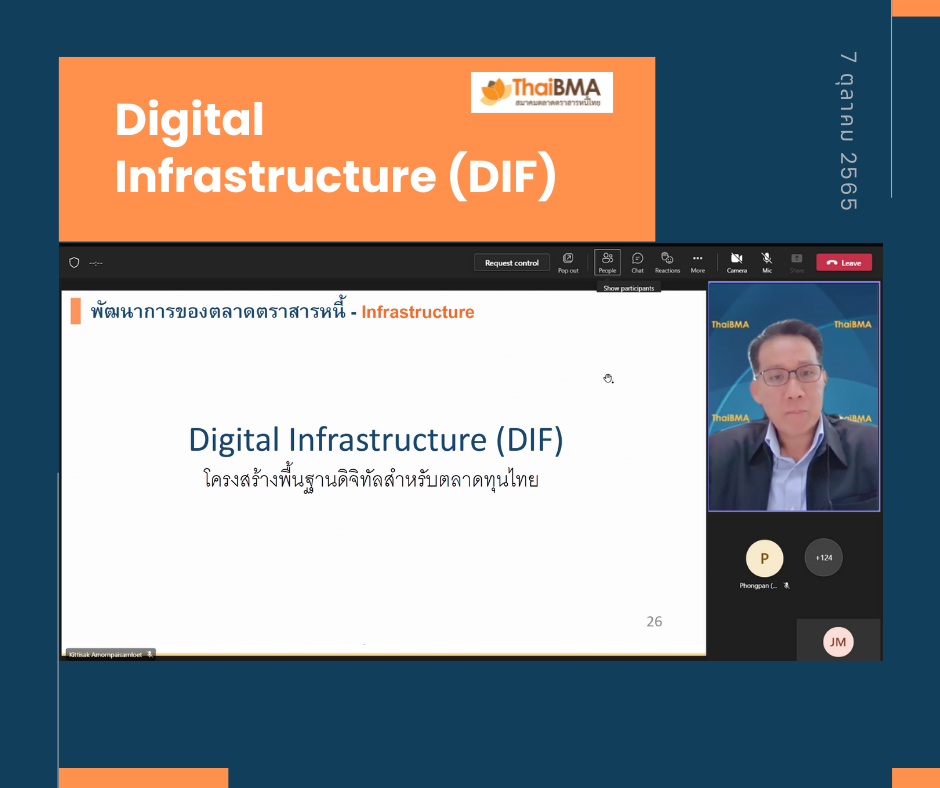The image size is (940, 788).
Task: Select Phongpan's participant avatar
Action: tap(764, 559)
